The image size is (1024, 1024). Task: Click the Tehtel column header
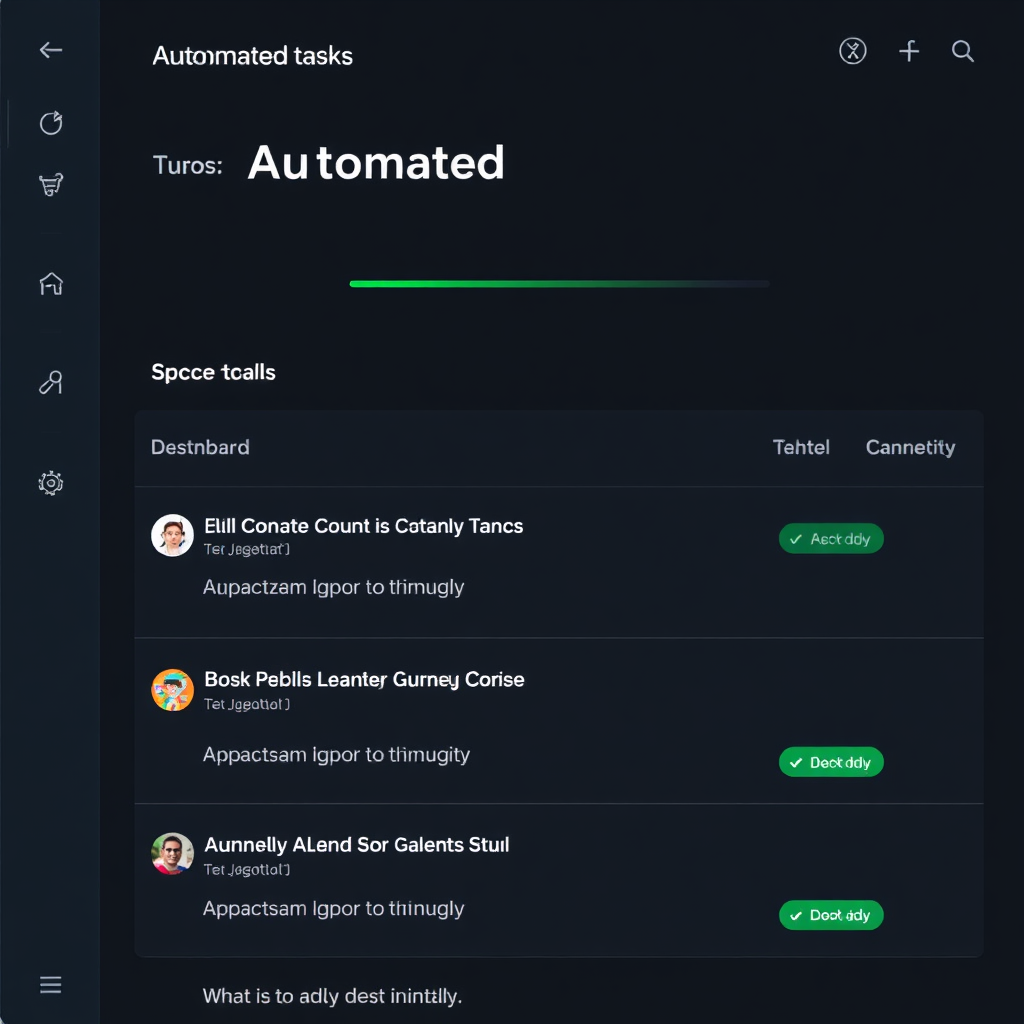pyautogui.click(x=801, y=447)
